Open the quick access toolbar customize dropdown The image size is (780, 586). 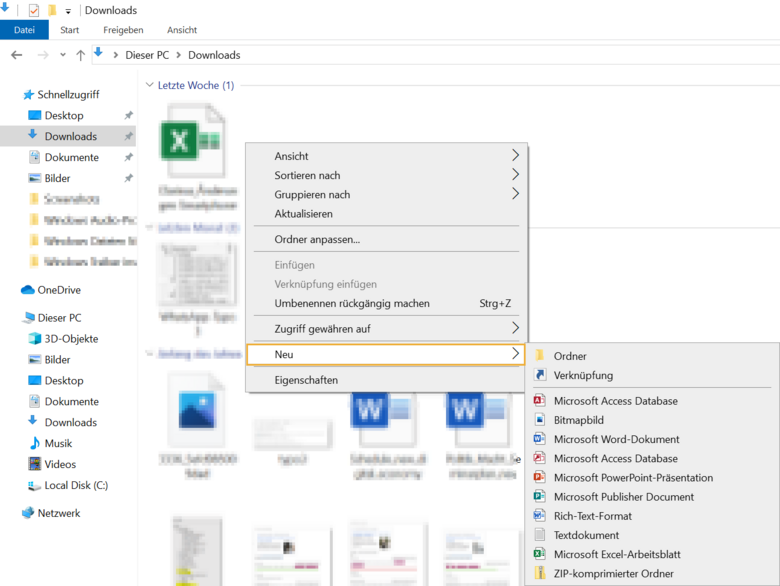pos(68,11)
